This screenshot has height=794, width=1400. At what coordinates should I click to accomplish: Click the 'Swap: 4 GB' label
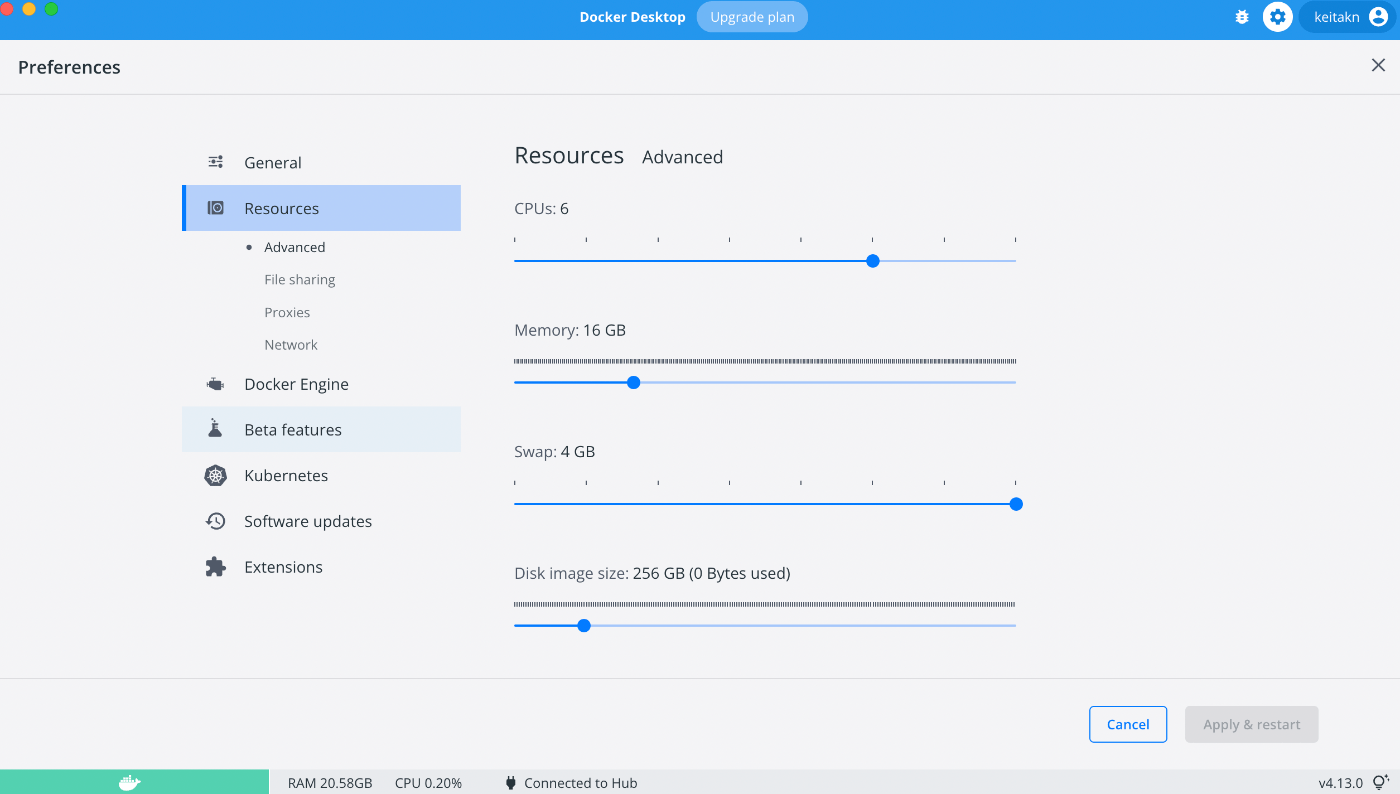(554, 452)
